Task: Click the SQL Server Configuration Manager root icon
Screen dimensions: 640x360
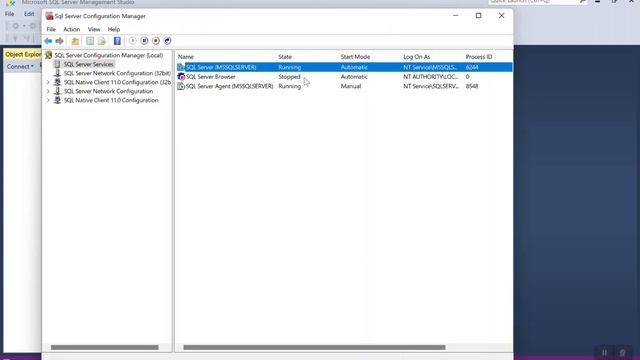Action: pyautogui.click(x=49, y=55)
